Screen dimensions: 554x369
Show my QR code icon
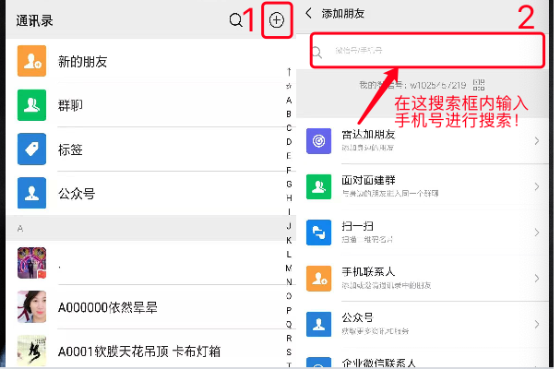point(478,85)
